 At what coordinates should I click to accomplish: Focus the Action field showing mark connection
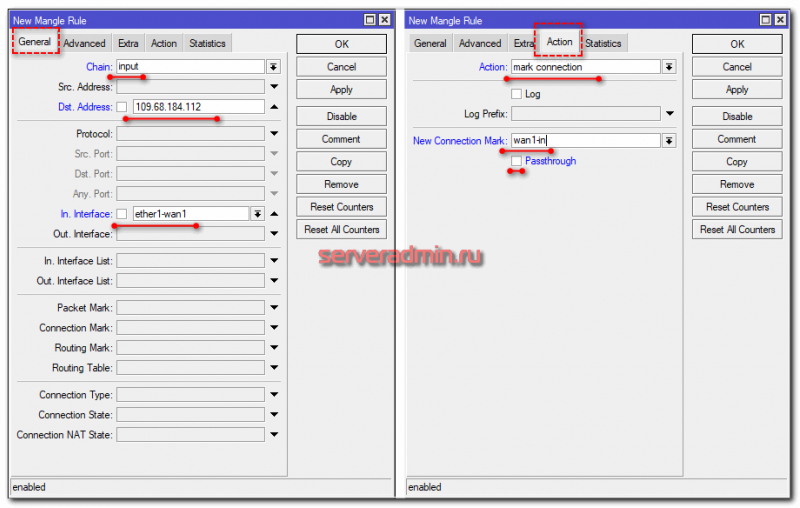coord(586,67)
